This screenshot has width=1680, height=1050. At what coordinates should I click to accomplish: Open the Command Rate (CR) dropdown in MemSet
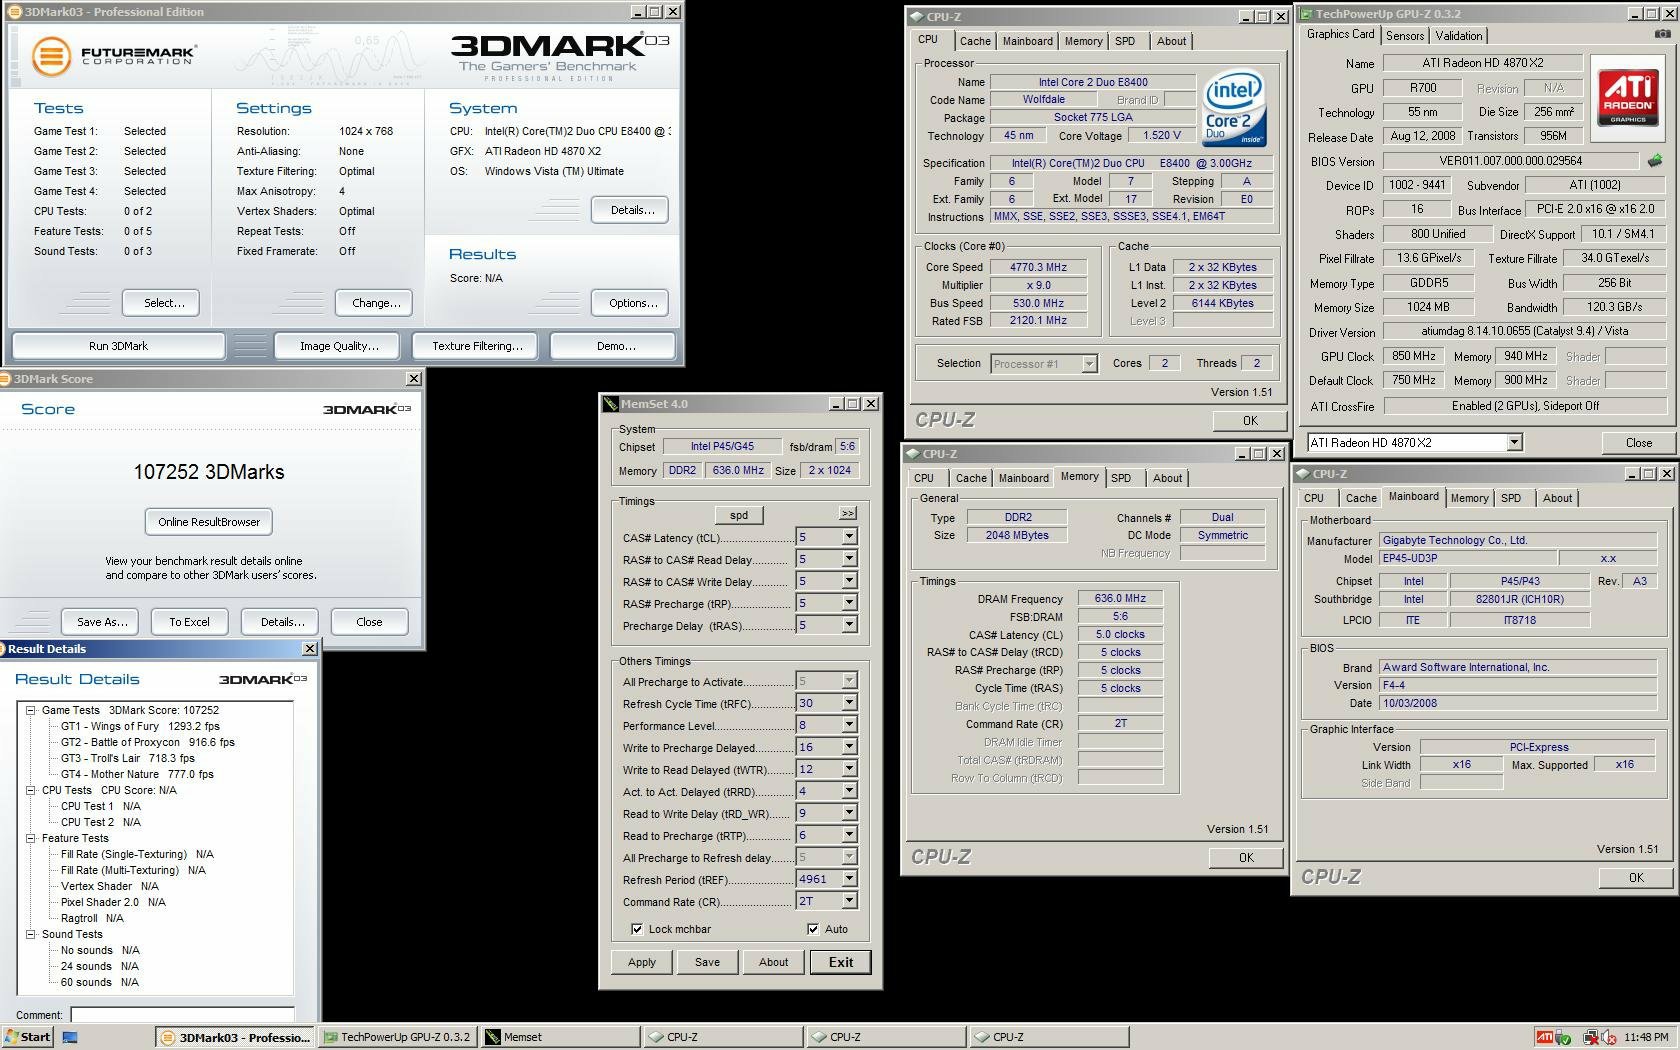click(849, 901)
